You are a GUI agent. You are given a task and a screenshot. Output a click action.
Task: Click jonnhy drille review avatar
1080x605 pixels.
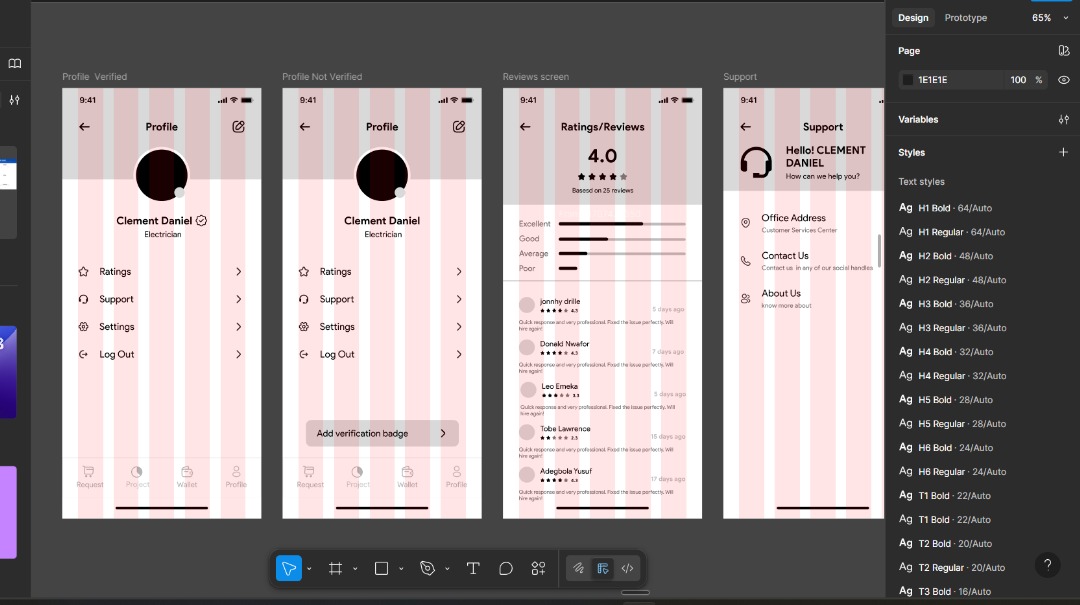click(x=527, y=305)
